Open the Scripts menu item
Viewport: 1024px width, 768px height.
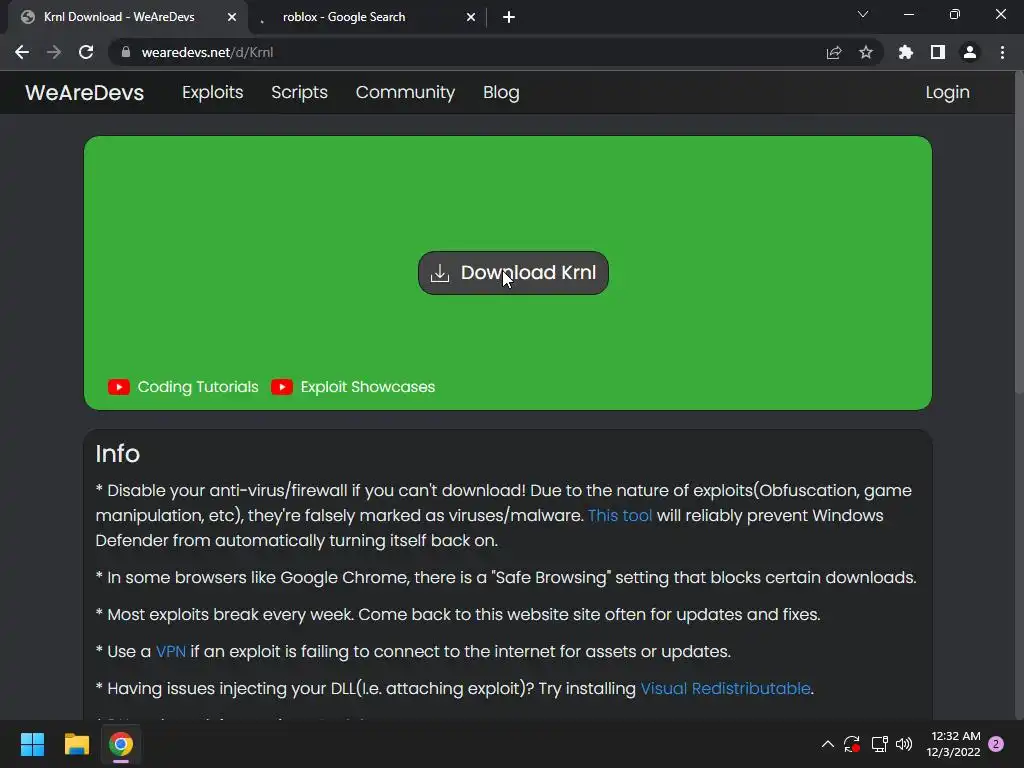[x=299, y=92]
